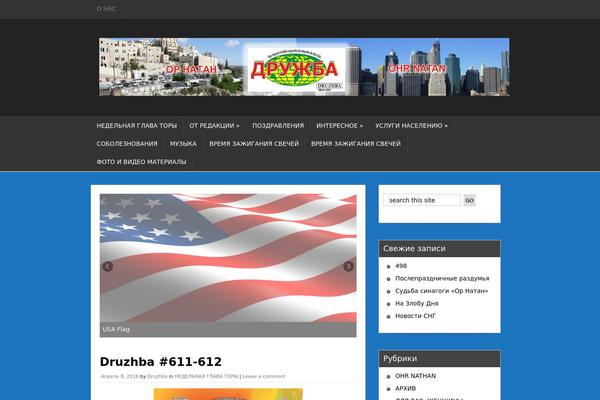Click the Дружба header banner image
The width and height of the screenshot is (600, 400).
[x=304, y=67]
